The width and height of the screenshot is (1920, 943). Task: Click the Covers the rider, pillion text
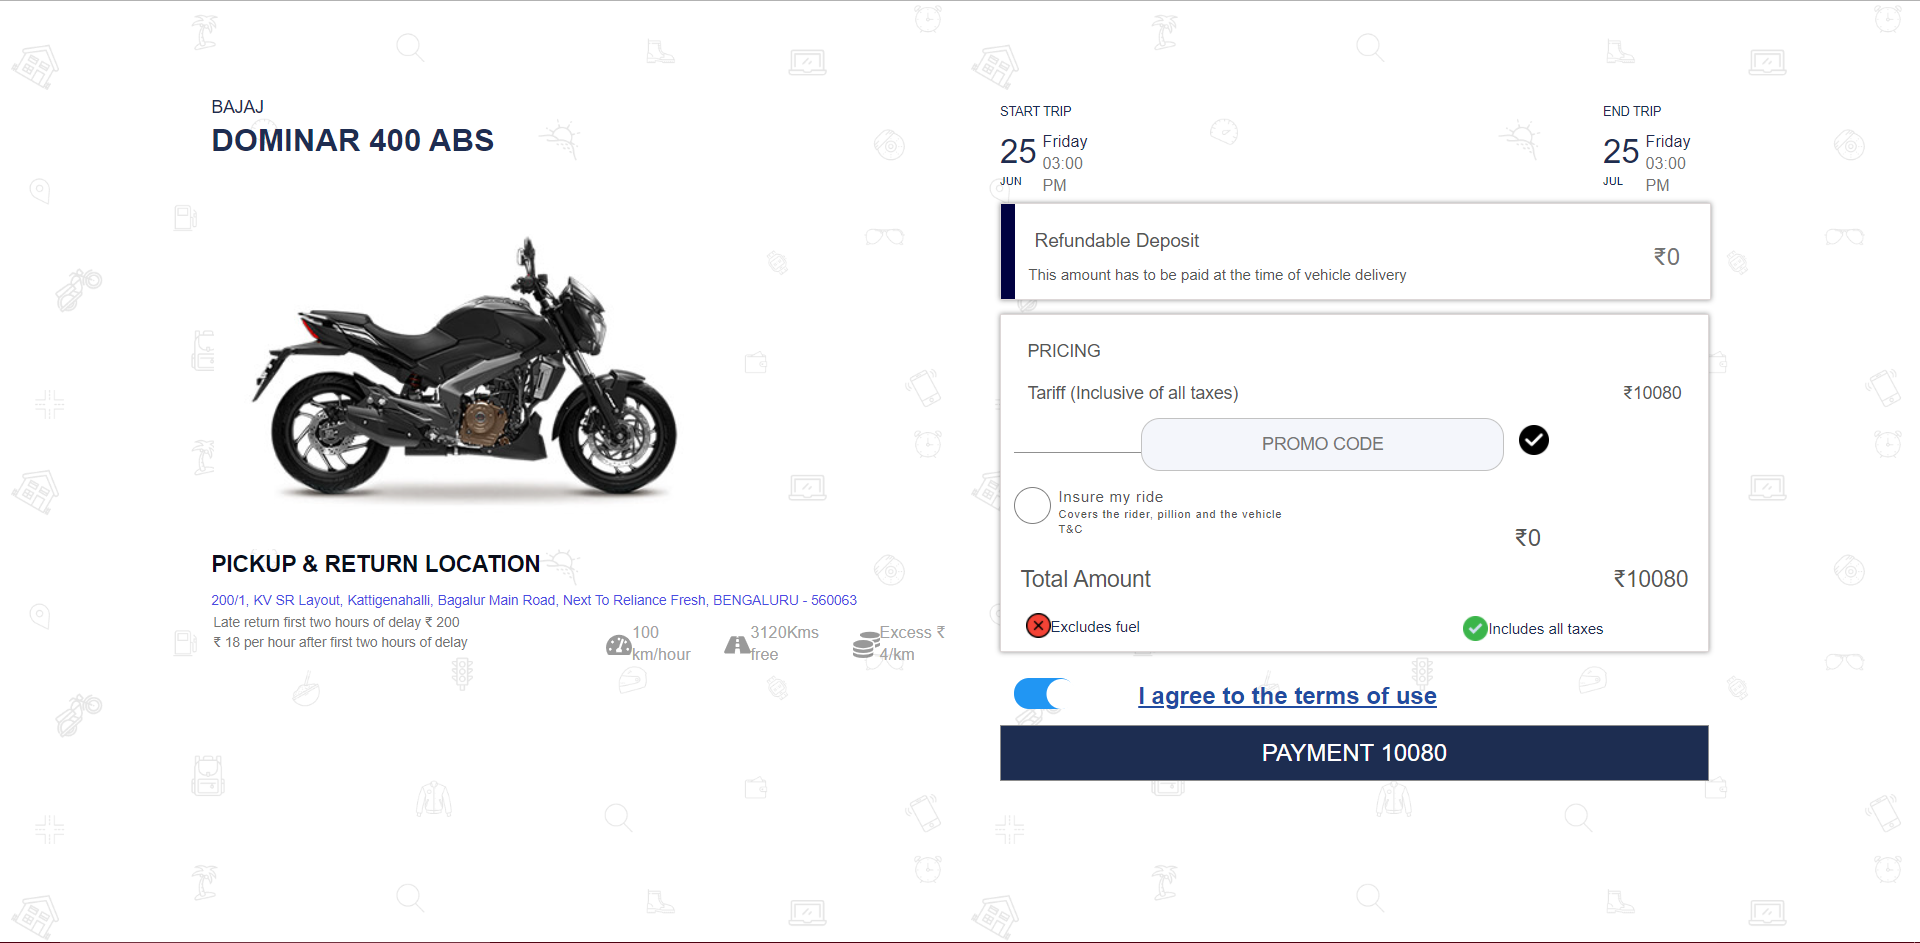[x=1169, y=514]
